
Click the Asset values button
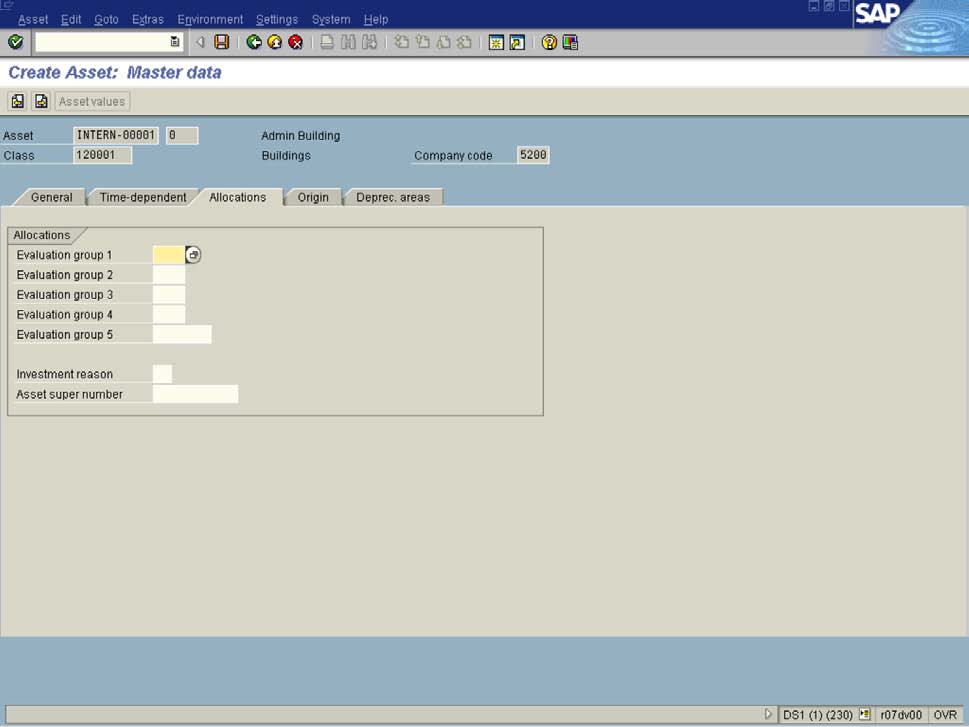point(91,100)
